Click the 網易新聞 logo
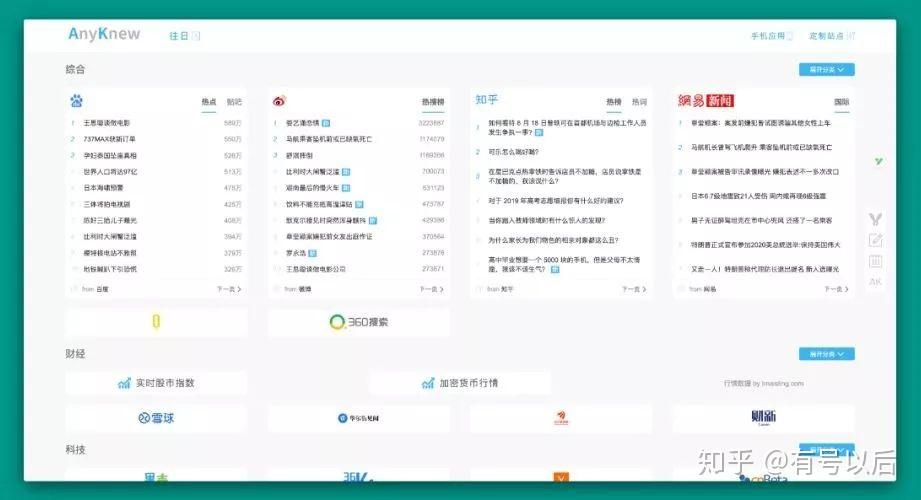The image size is (921, 500). (x=706, y=100)
